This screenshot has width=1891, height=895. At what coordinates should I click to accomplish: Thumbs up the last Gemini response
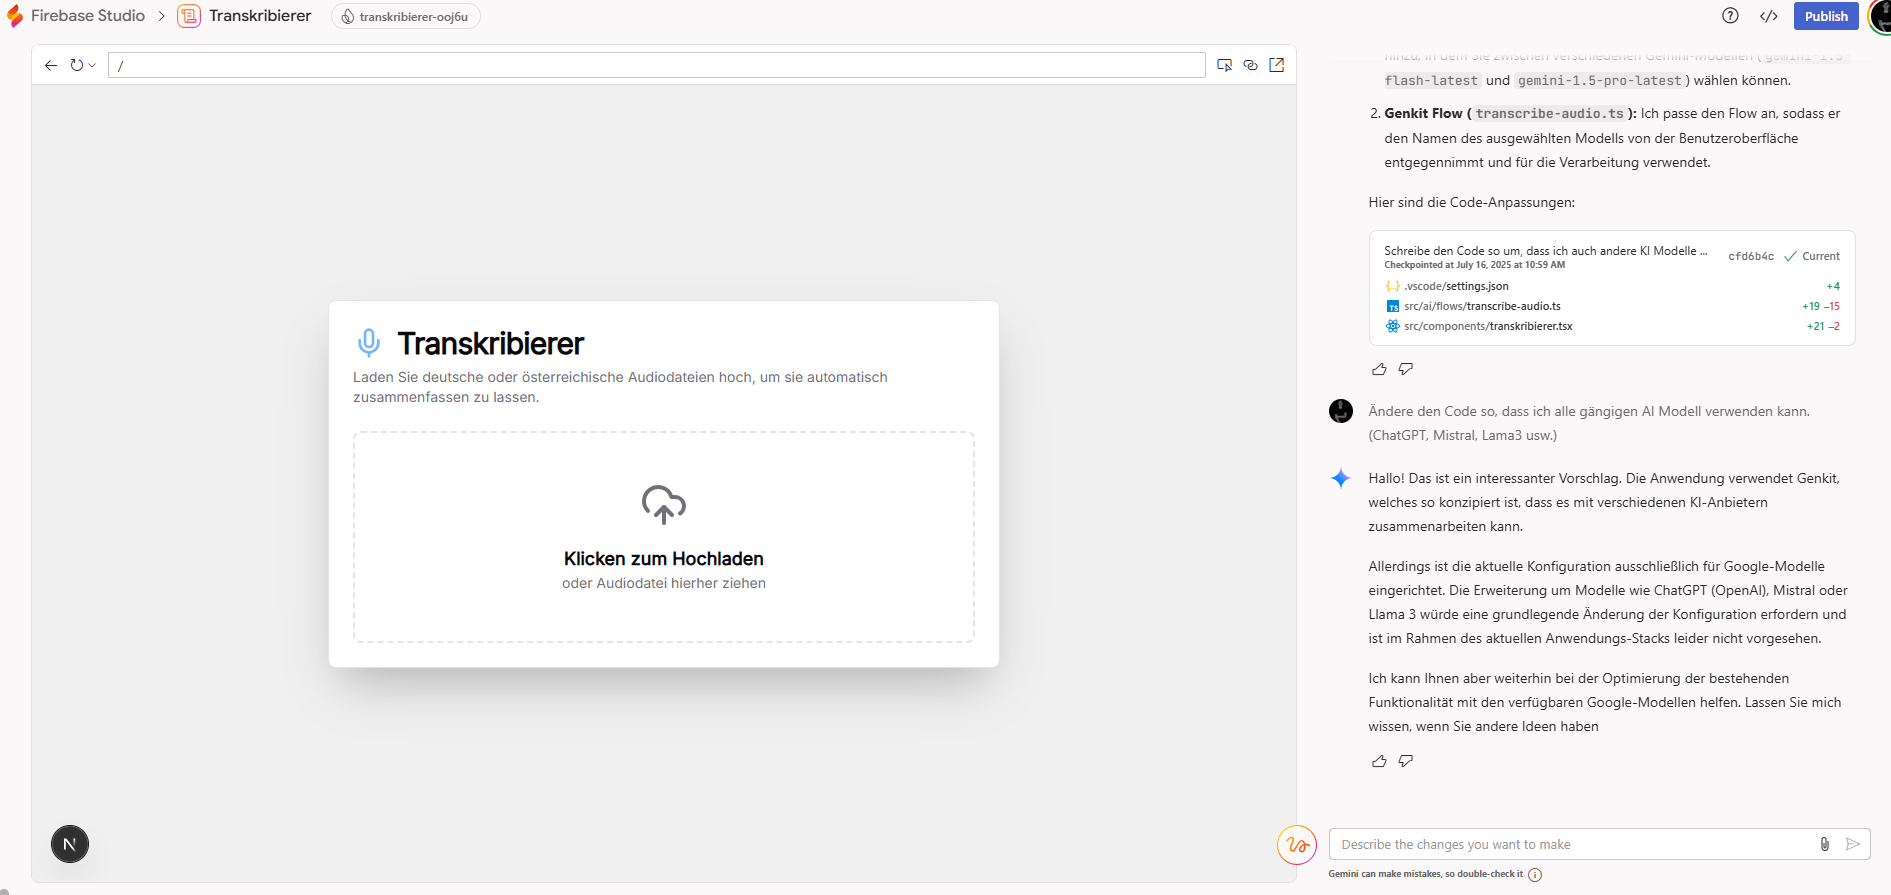tap(1379, 761)
